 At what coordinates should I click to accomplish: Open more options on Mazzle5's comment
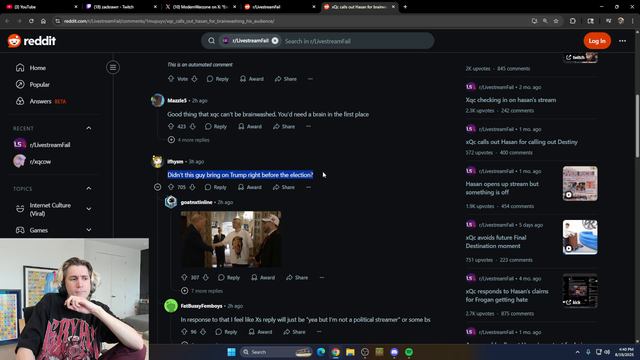click(309, 127)
